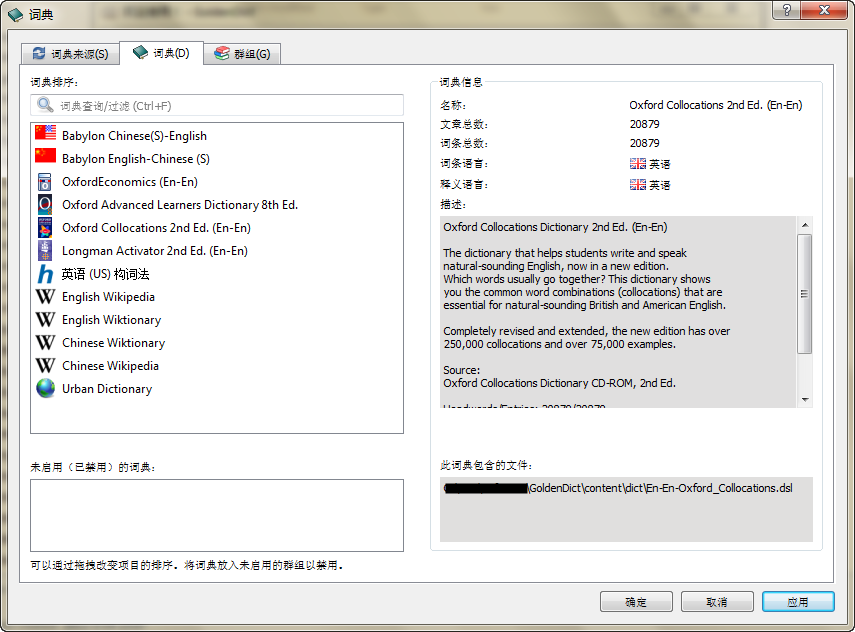Click the OxfordEconomics dictionary icon

[x=45, y=182]
